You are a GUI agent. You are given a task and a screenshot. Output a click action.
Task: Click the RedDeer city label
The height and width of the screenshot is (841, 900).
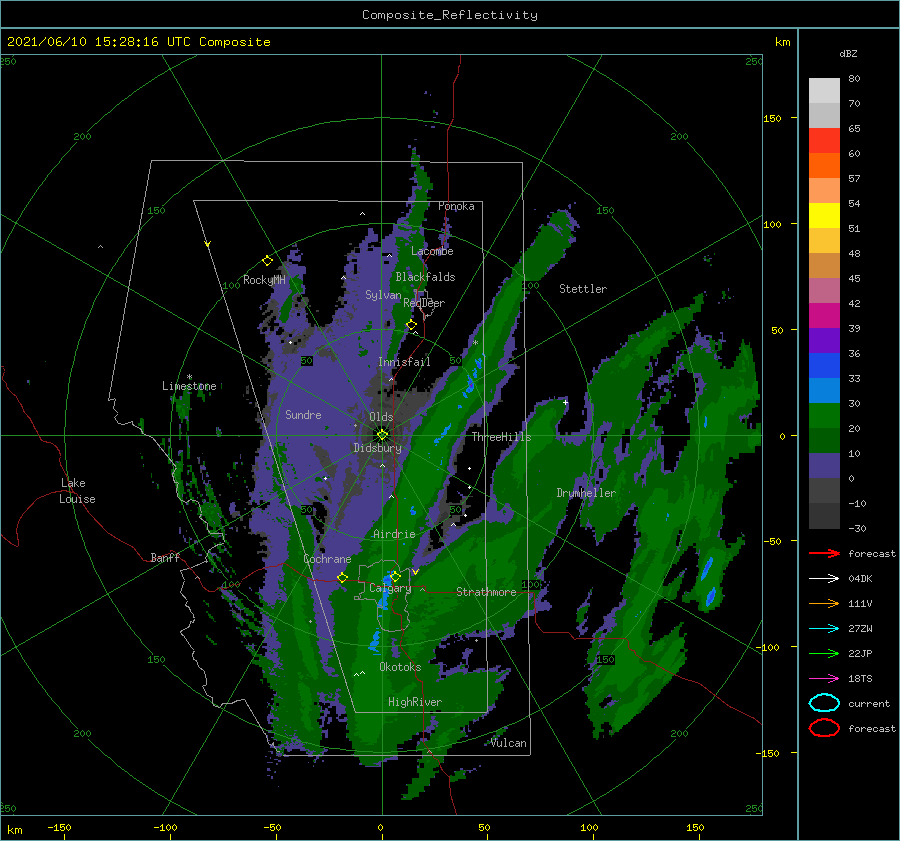424,303
